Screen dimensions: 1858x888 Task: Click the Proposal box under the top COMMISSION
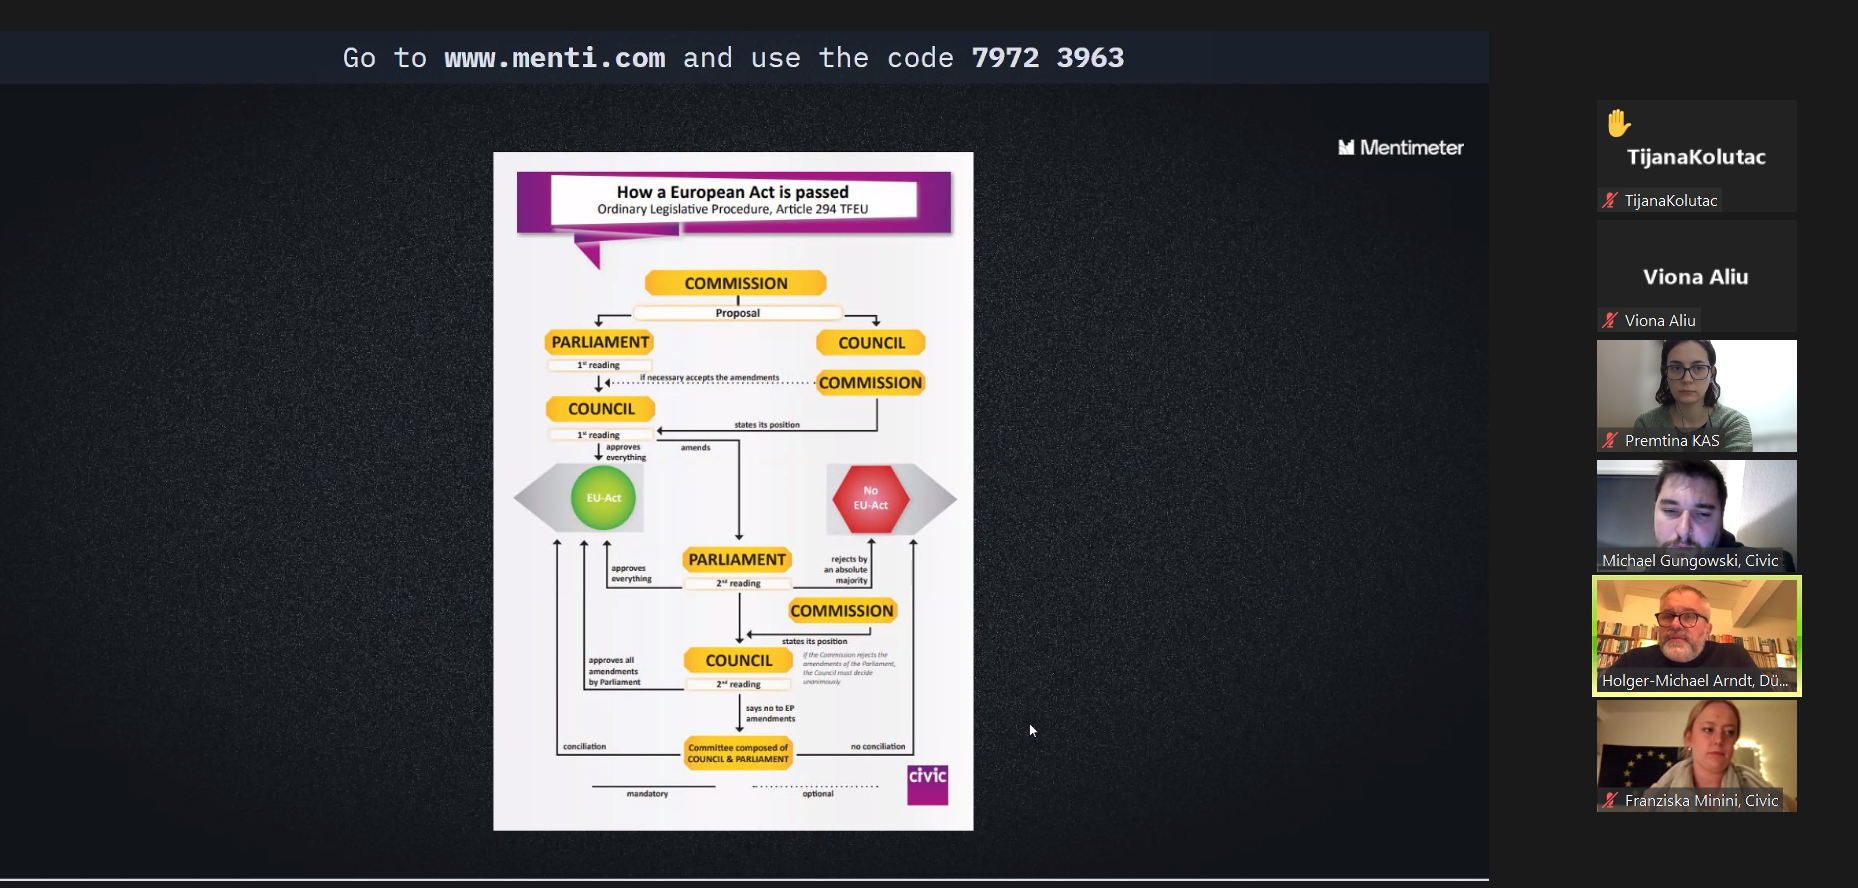737,313
